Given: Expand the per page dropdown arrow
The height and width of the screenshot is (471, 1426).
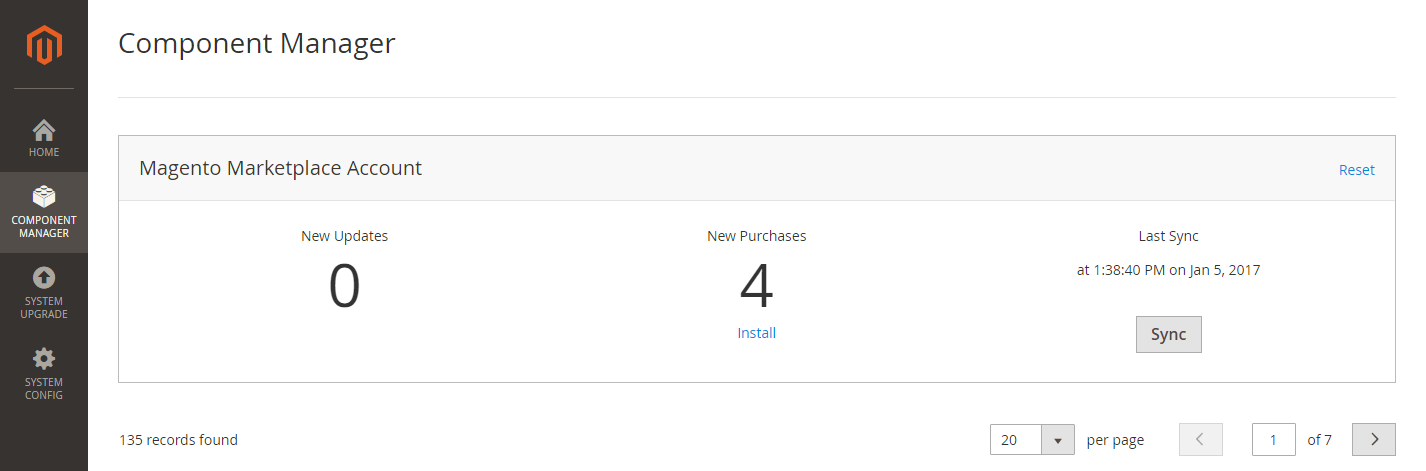Looking at the screenshot, I should tap(1058, 440).
